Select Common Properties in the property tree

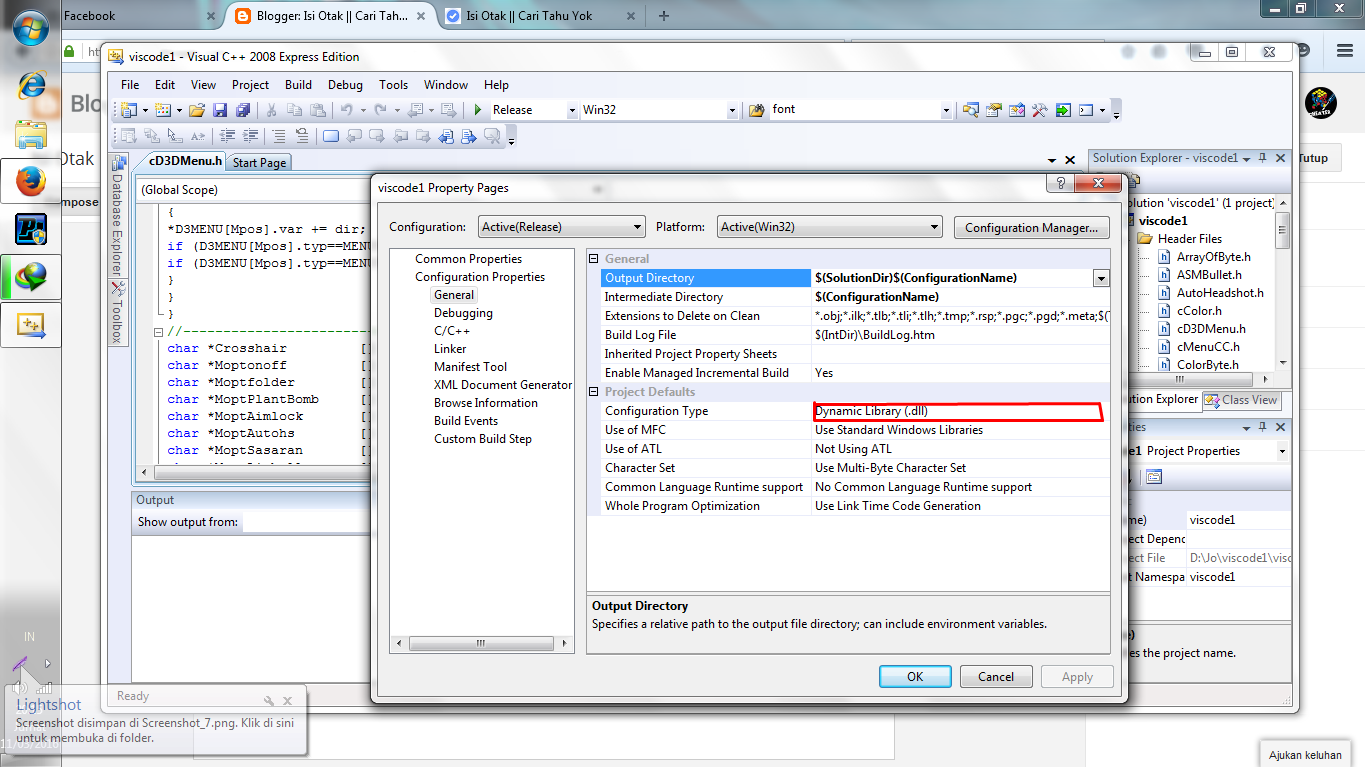click(x=469, y=259)
